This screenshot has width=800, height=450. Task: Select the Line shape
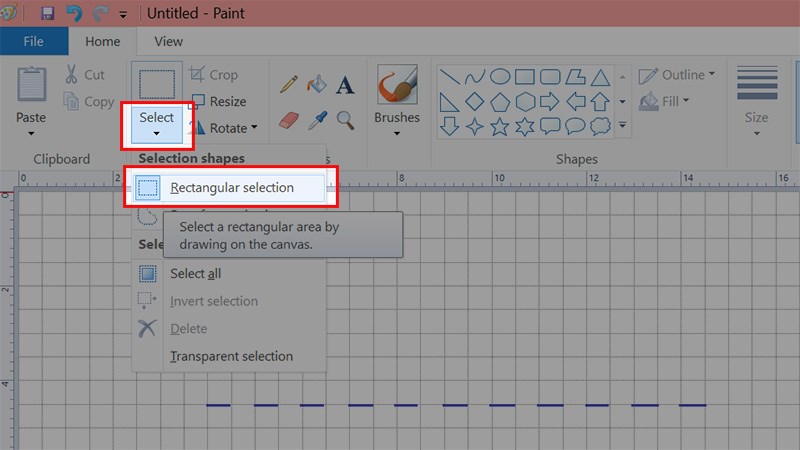coord(449,77)
